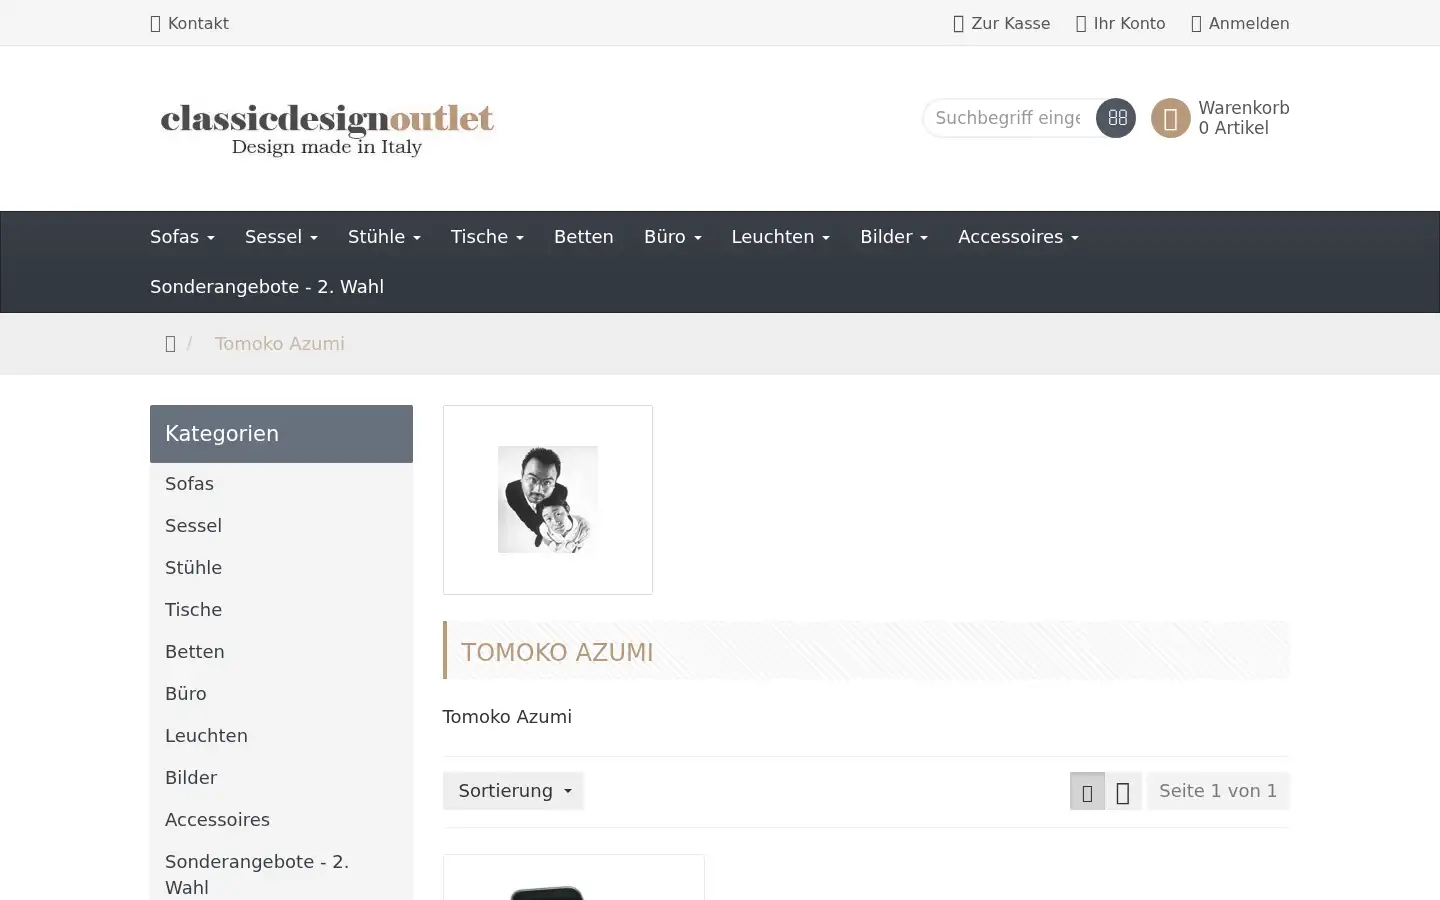
Task: Expand the Stühle navigation dropdown
Action: coord(384,237)
